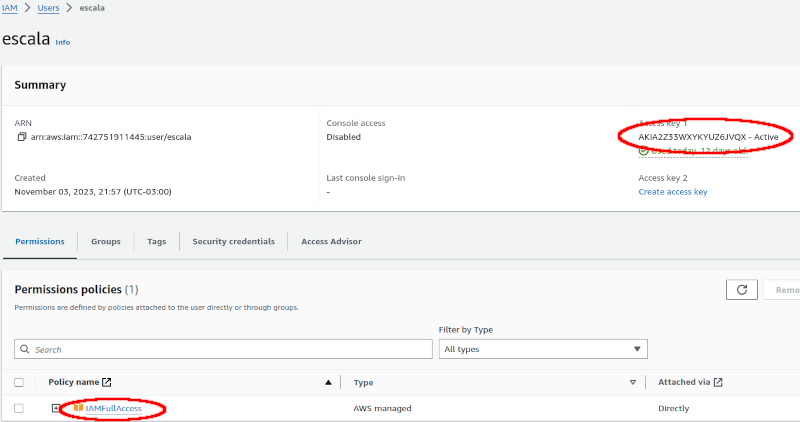Check the select-all policies header checkbox
The width and height of the screenshot is (800, 422).
coord(19,382)
